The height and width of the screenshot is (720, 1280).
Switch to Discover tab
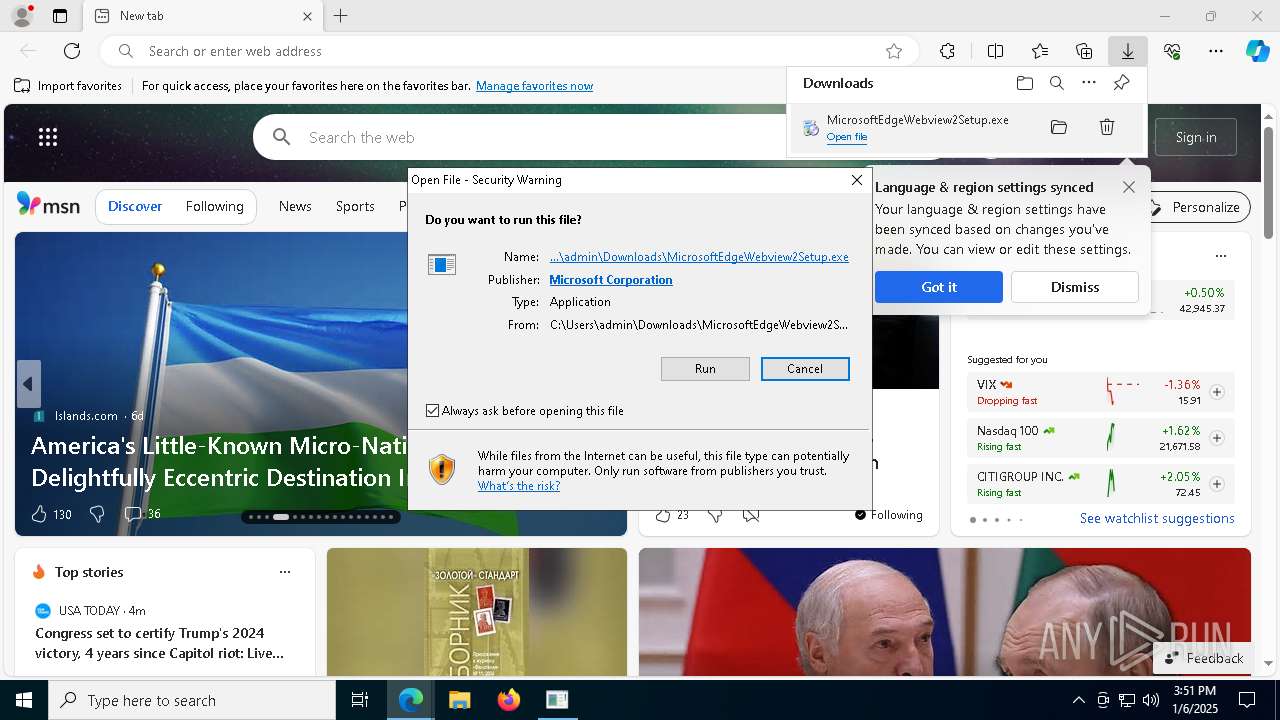[x=135, y=206]
